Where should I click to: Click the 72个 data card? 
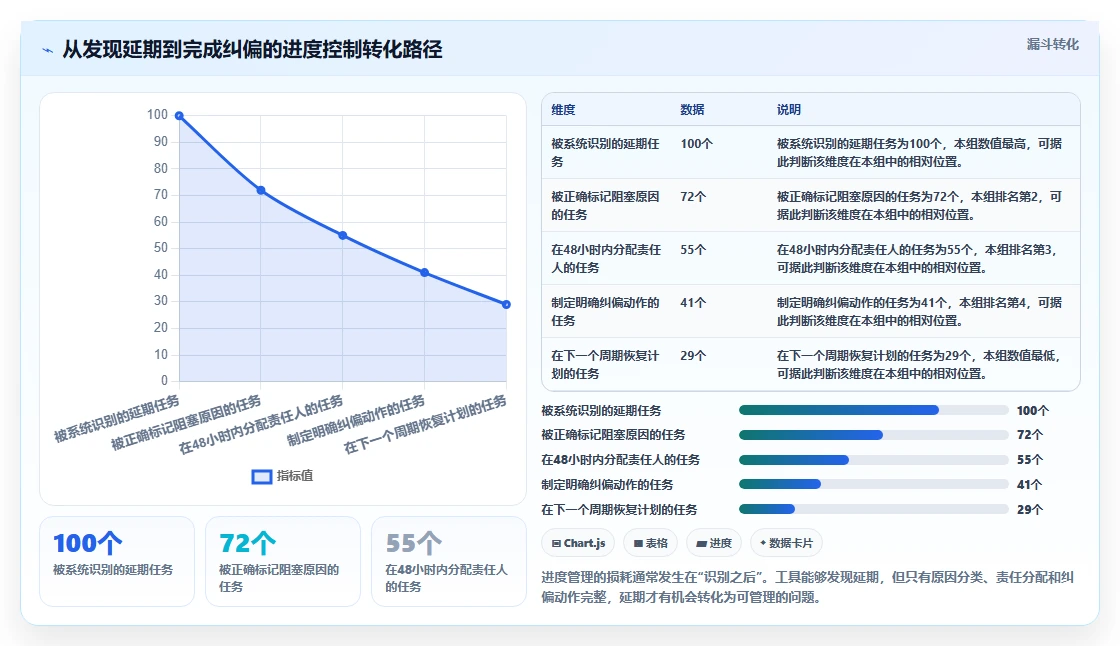click(283, 562)
